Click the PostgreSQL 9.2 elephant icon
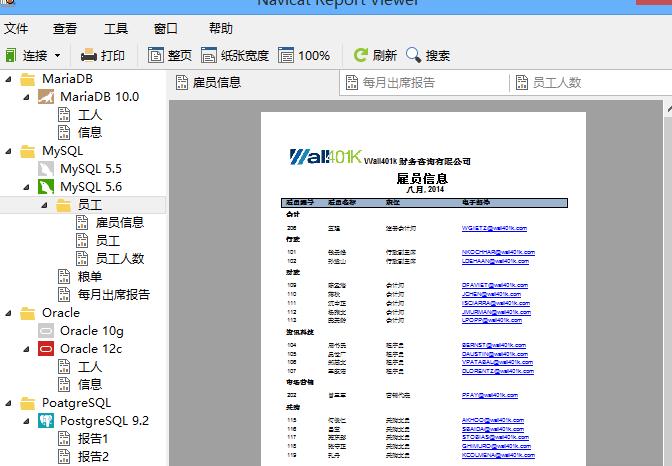Screen dimensions: 672x466 click(x=46, y=421)
